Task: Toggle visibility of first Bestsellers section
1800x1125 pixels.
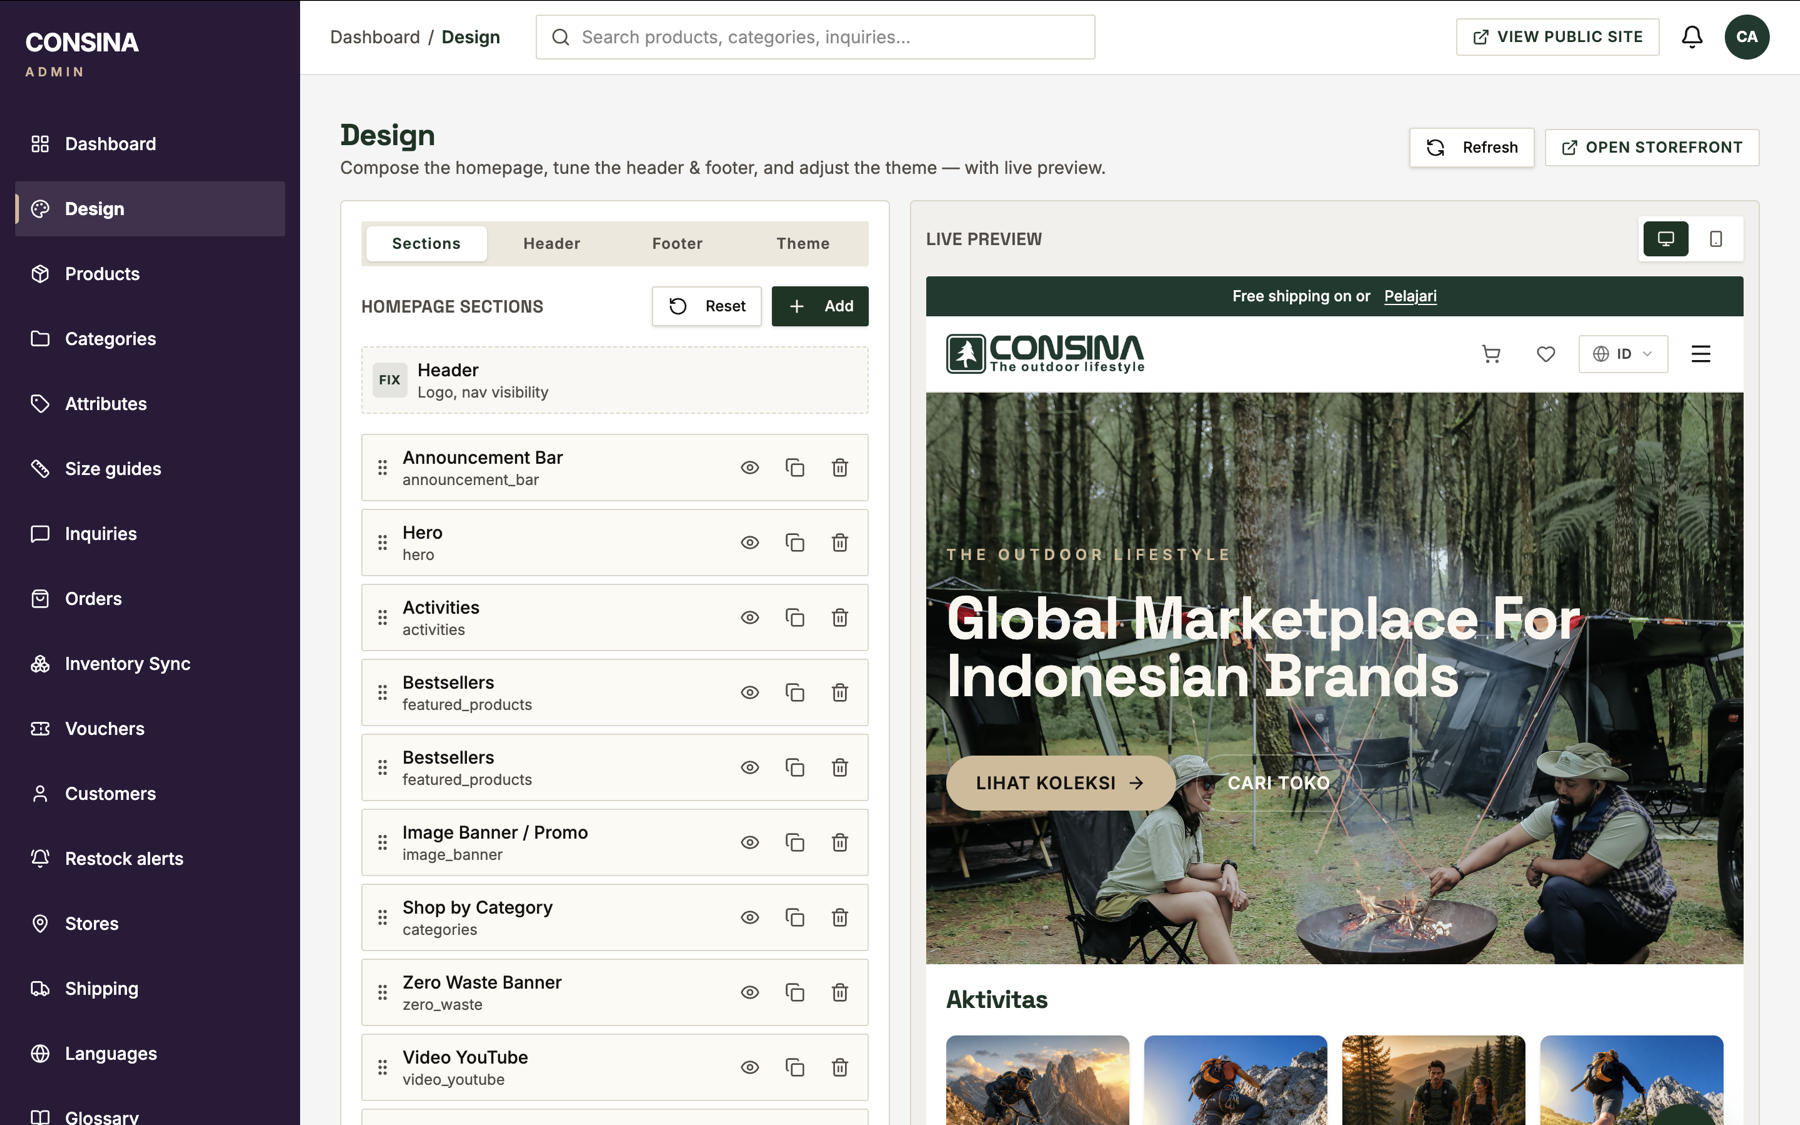Action: coord(750,692)
